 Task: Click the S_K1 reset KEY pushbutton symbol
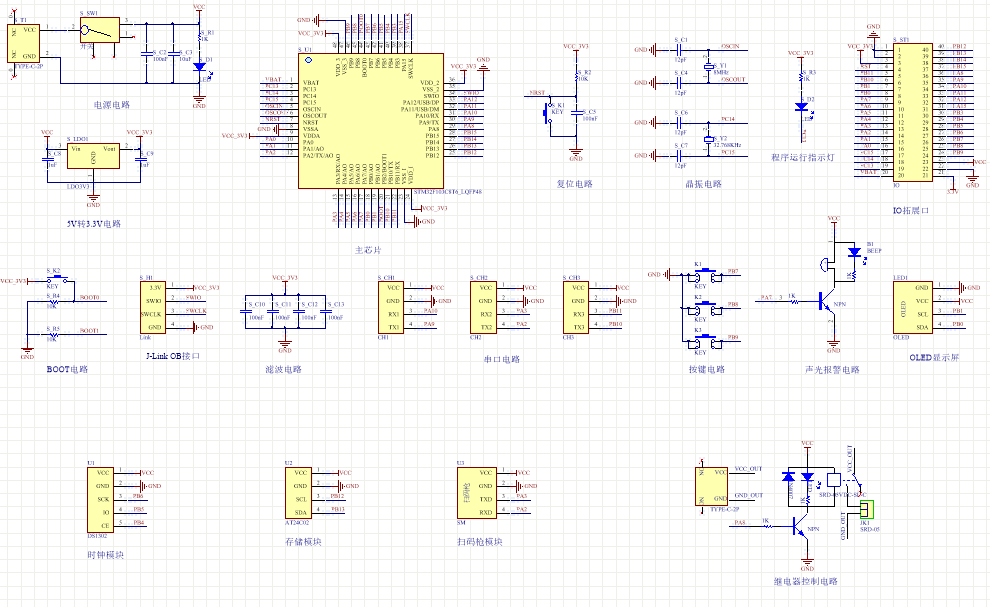(x=547, y=114)
